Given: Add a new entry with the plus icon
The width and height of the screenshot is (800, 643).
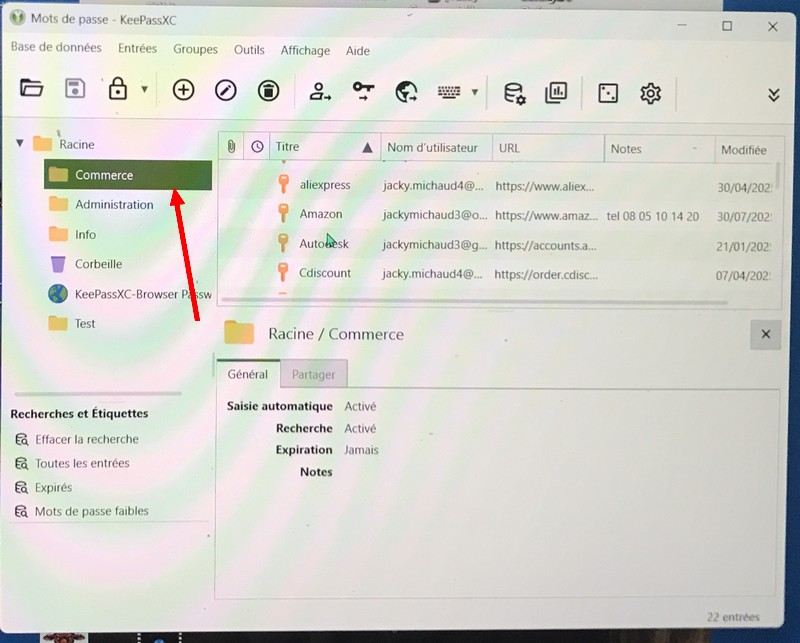Looking at the screenshot, I should point(183,91).
